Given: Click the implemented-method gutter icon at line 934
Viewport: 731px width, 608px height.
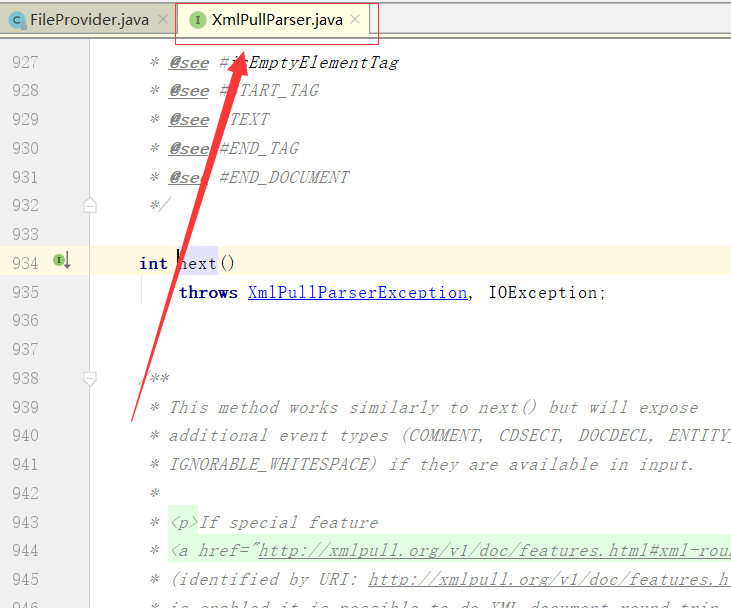Looking at the screenshot, I should click(x=62, y=260).
